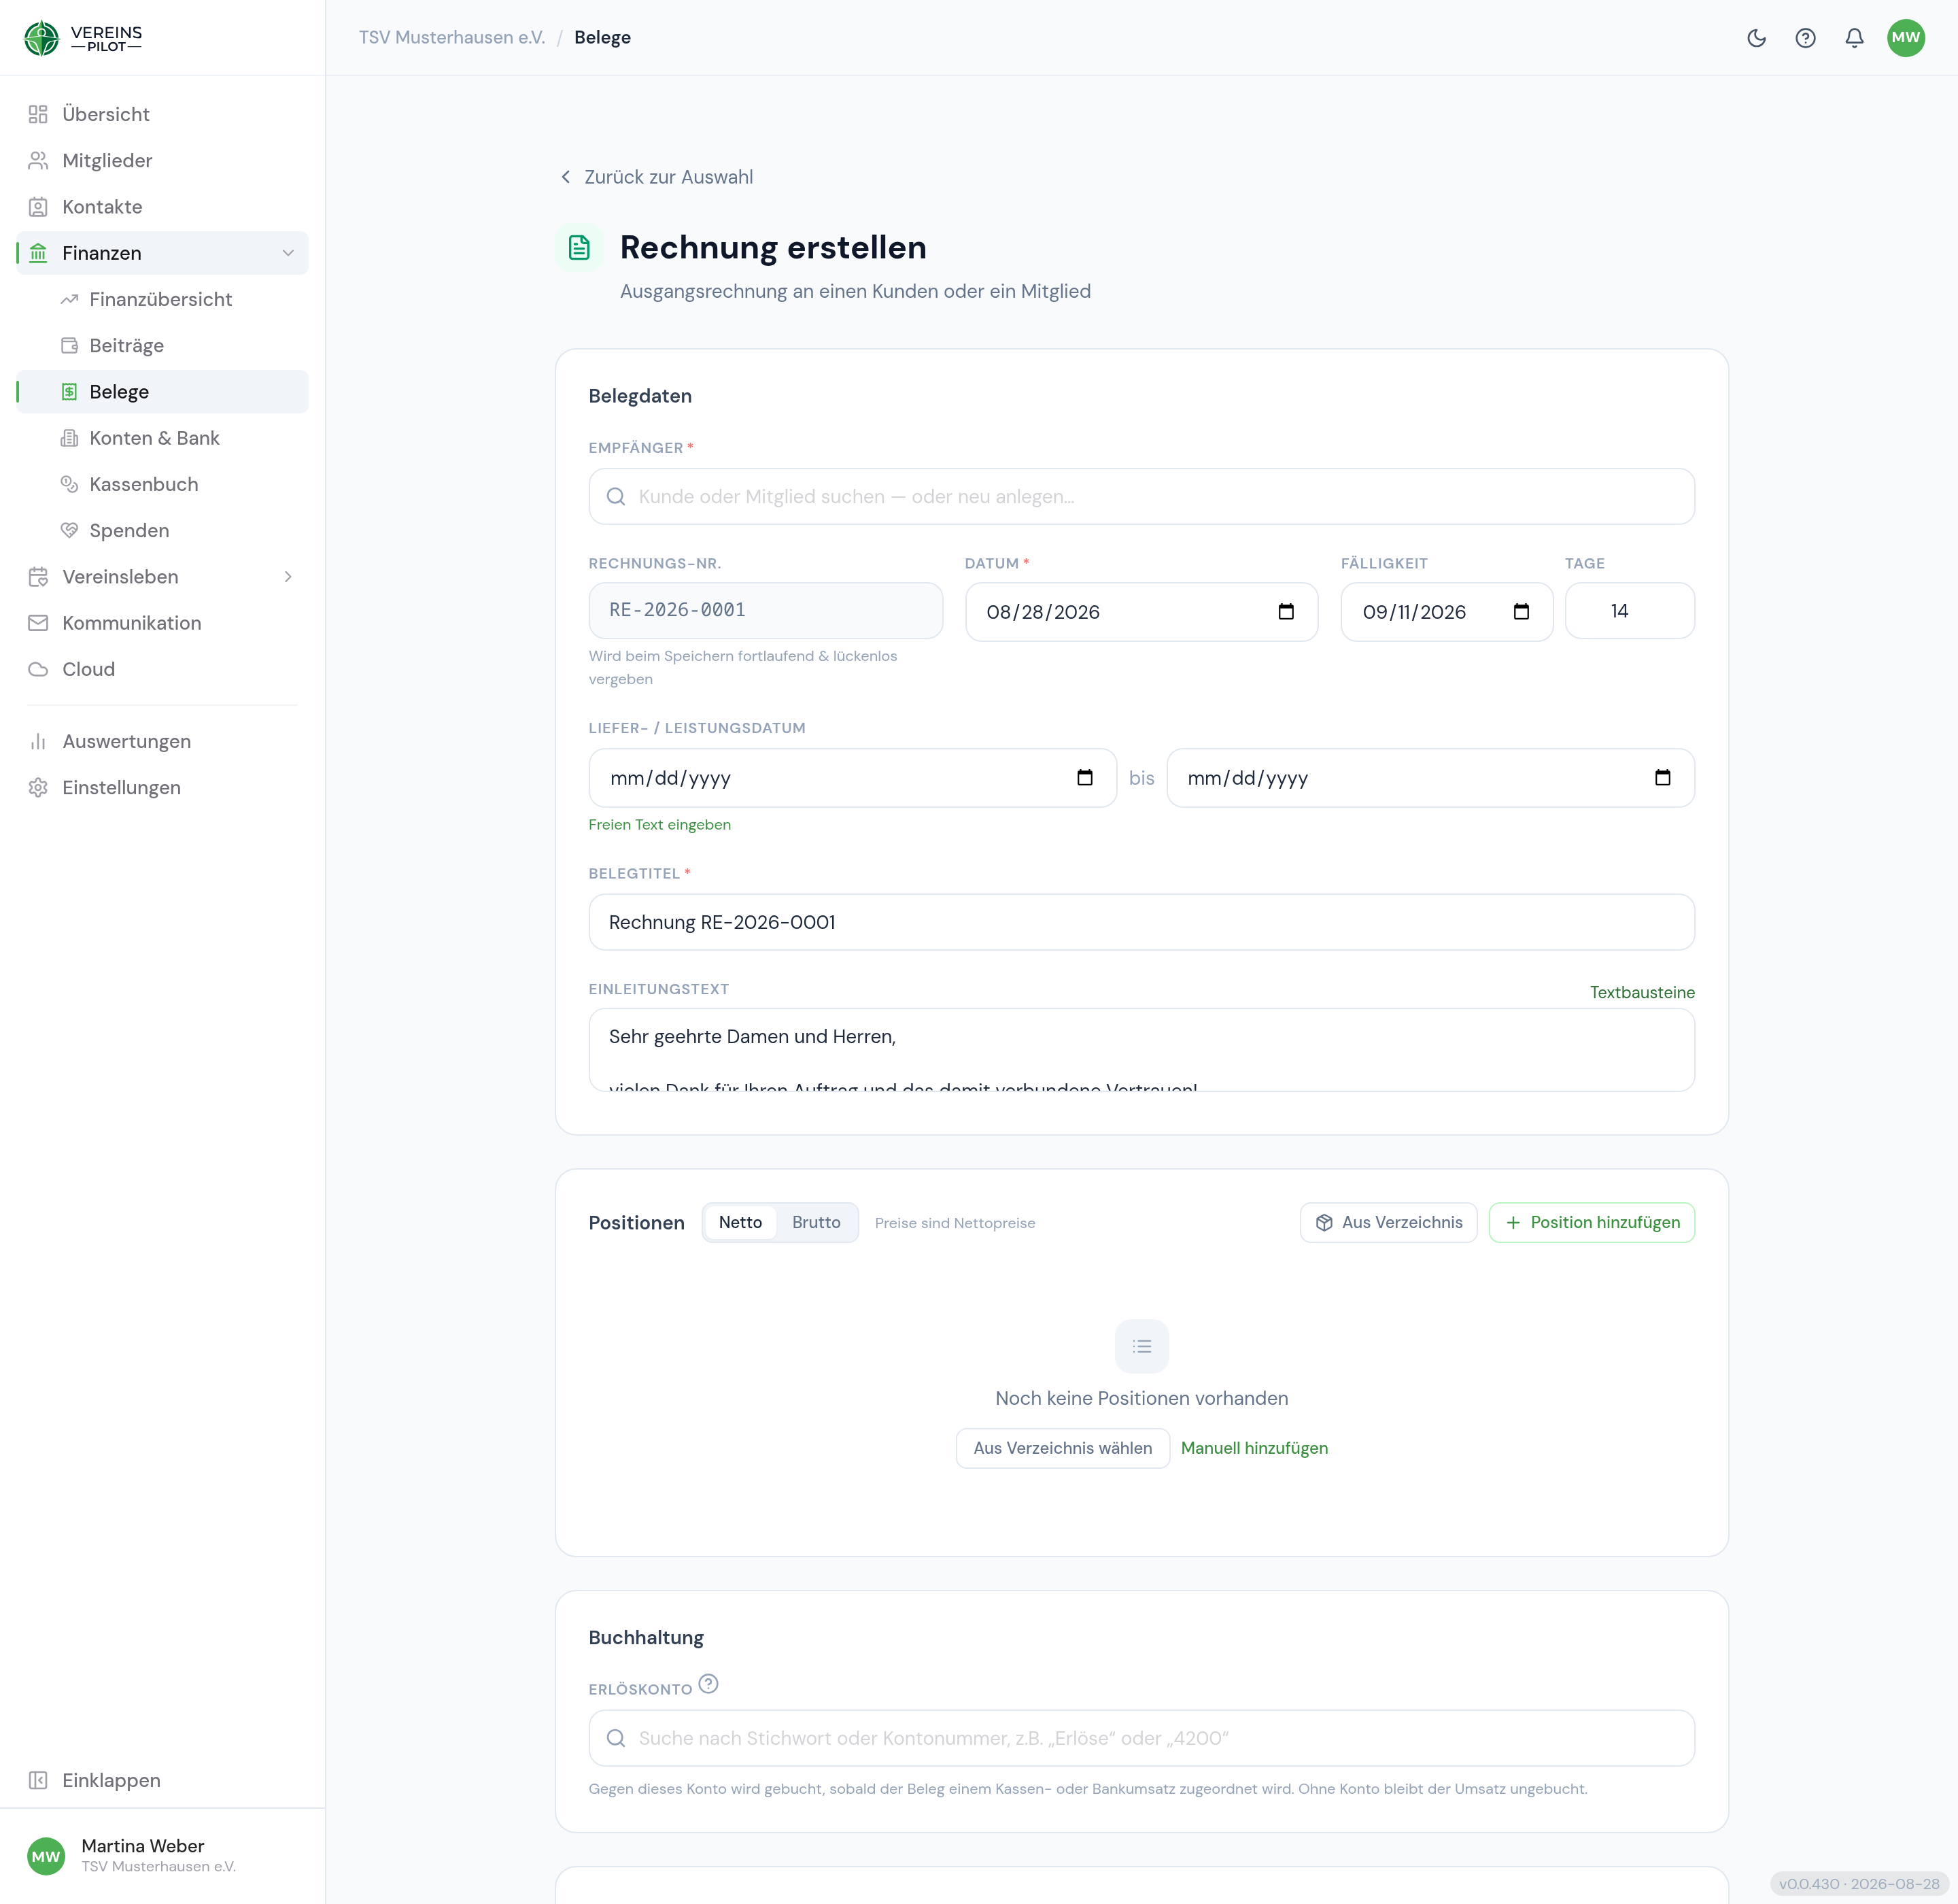Focus the Erlöskonto search field
The image size is (1958, 1904).
pyautogui.click(x=1141, y=1738)
